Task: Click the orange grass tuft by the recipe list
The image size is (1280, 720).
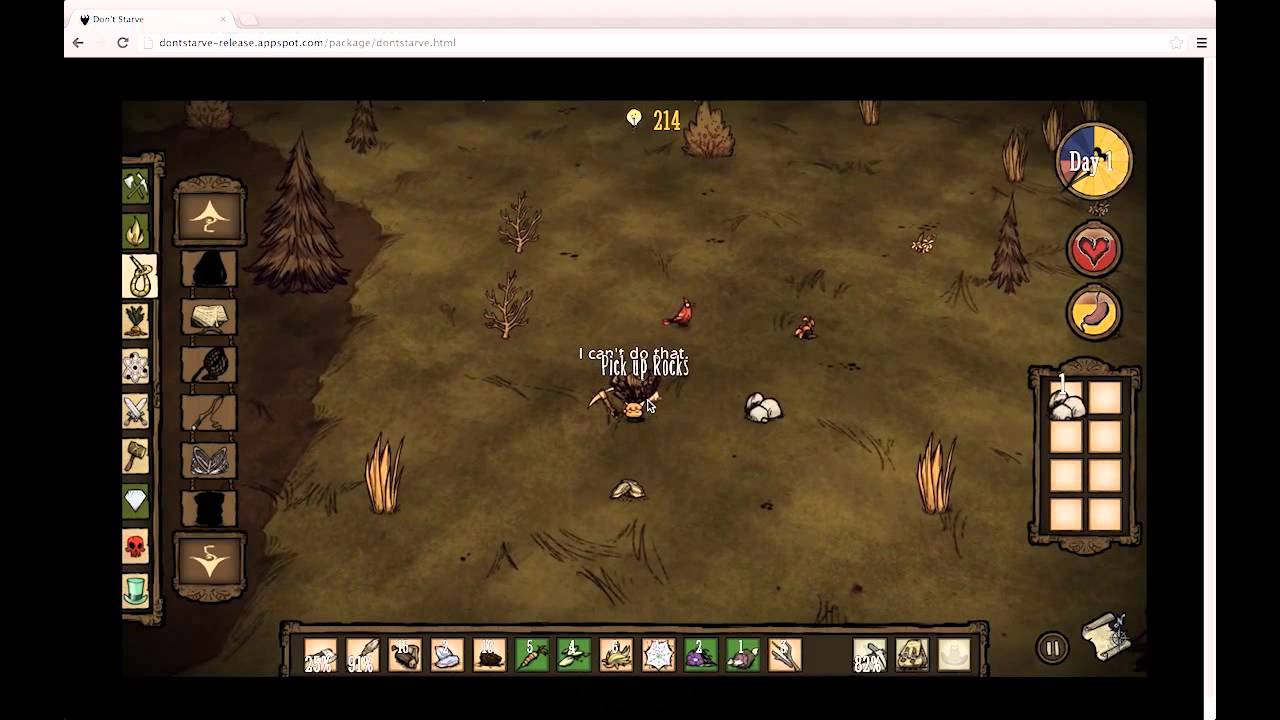Action: (x=384, y=474)
